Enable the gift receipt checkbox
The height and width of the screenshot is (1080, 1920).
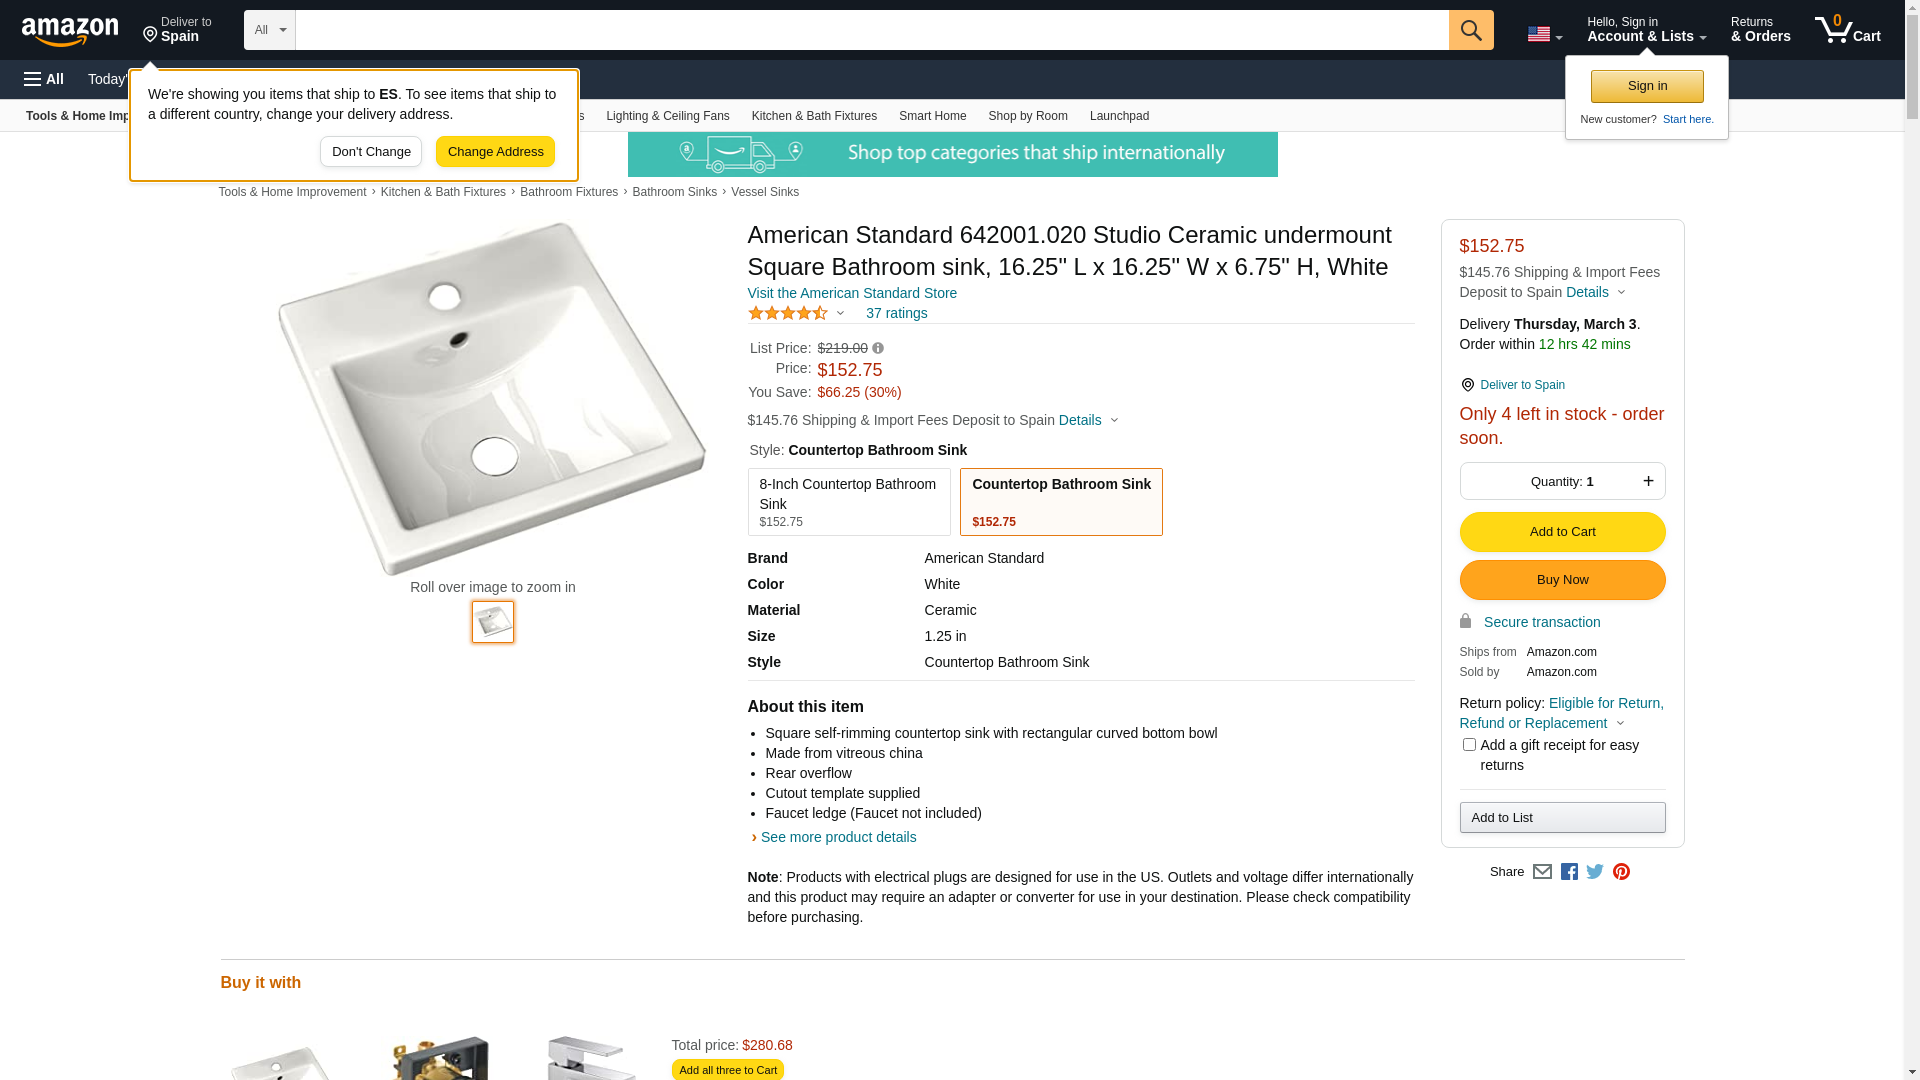pos(1469,745)
